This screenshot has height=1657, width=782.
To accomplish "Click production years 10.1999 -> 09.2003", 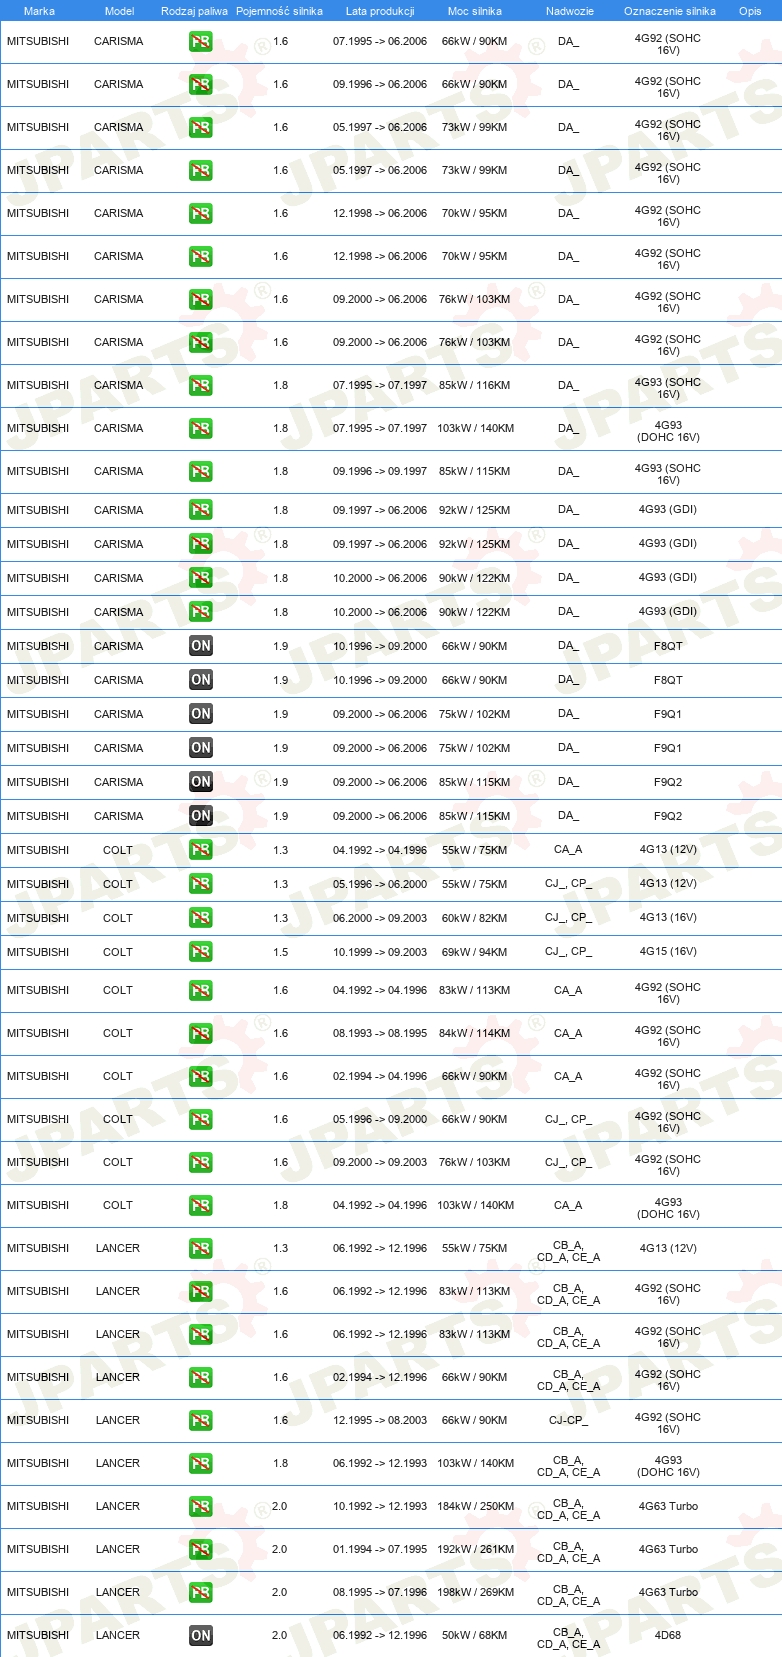I will pos(380,952).
